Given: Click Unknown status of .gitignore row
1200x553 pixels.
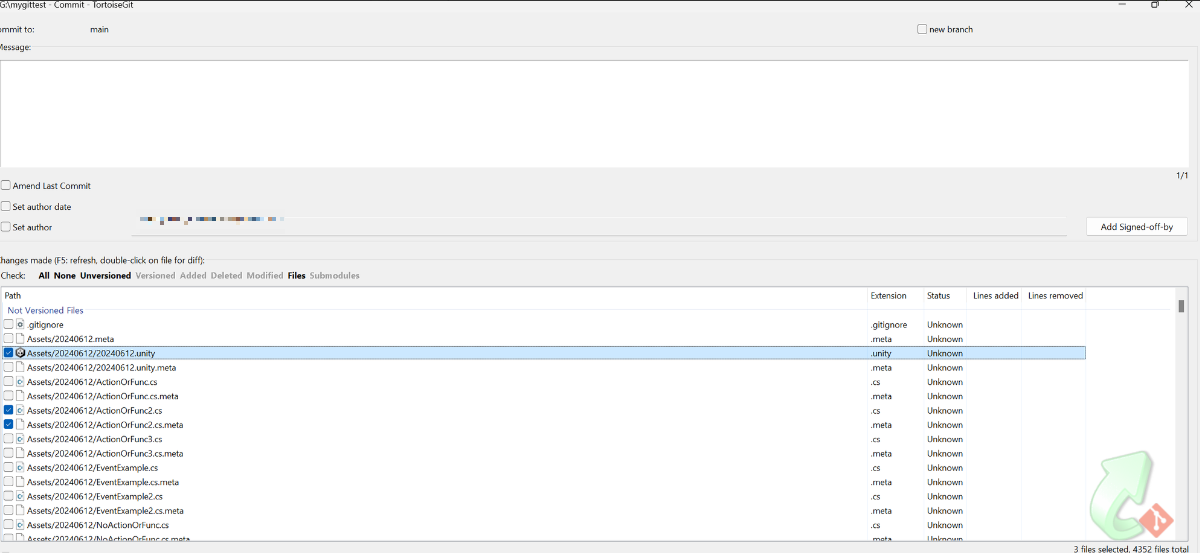Looking at the screenshot, I should [945, 325].
